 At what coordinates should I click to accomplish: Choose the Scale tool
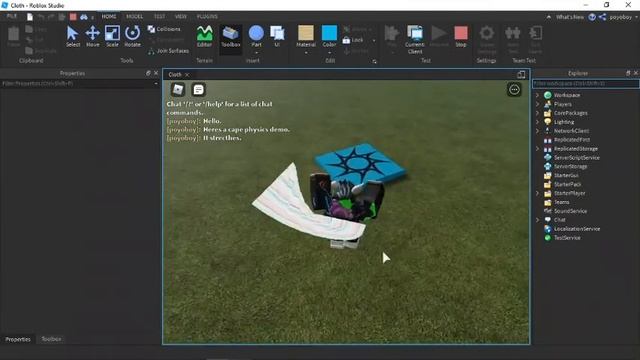112,36
